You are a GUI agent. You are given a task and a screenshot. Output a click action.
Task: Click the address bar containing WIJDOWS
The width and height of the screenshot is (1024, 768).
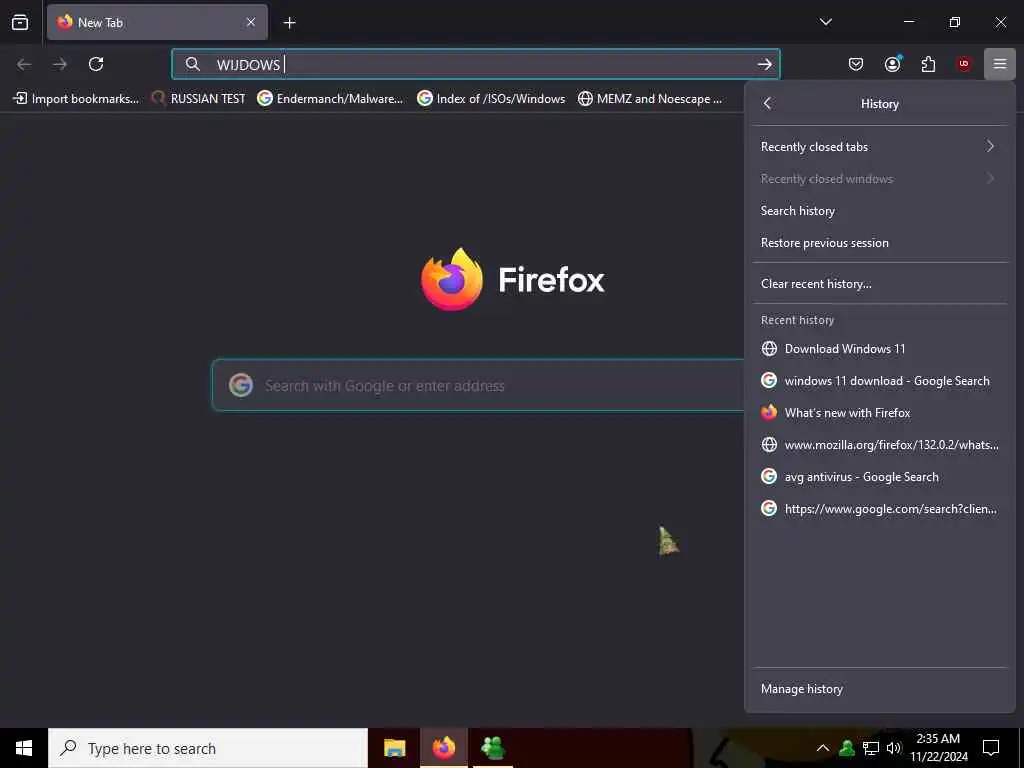tap(475, 64)
